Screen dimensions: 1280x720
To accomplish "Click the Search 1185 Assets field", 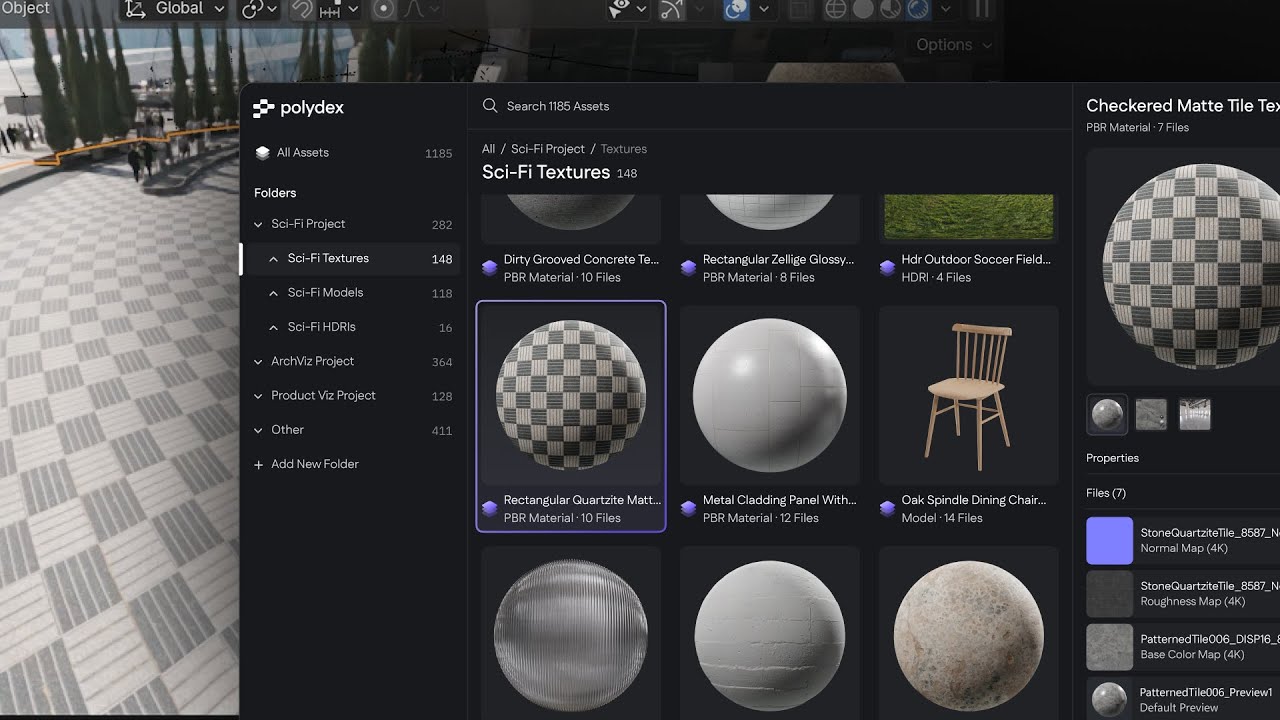I will click(x=770, y=106).
